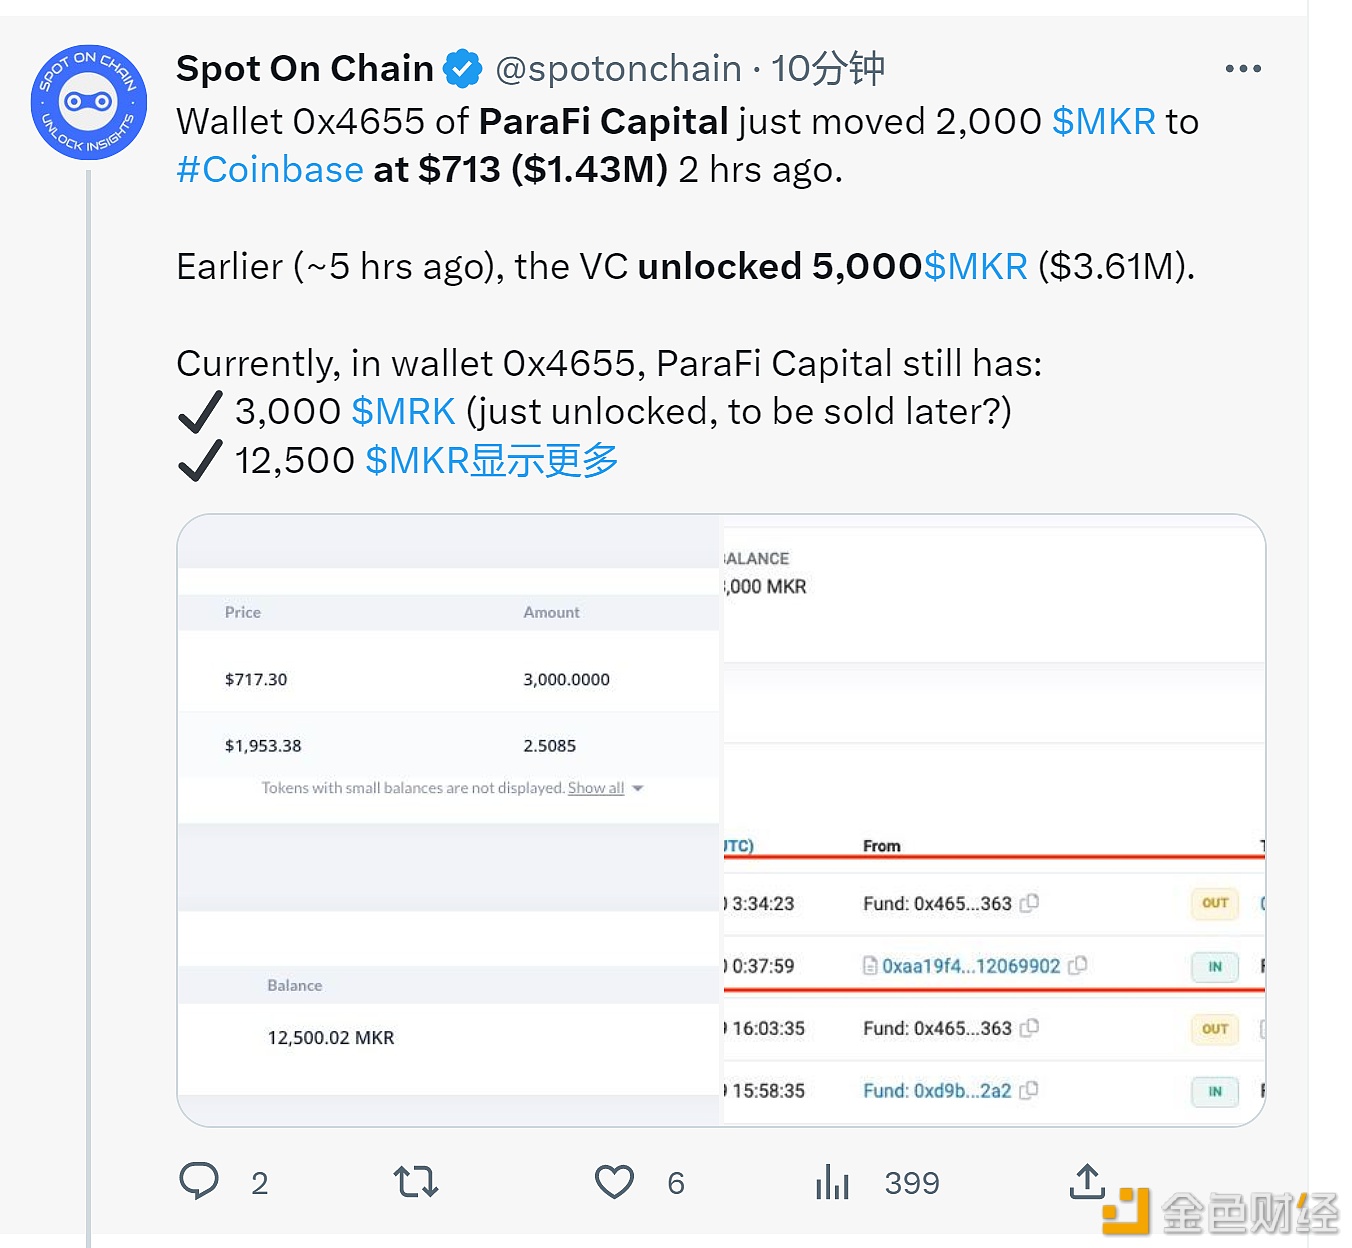Viewport: 1352px width, 1248px height.
Task: Expand tweet with 显示更多 link
Action: (544, 461)
